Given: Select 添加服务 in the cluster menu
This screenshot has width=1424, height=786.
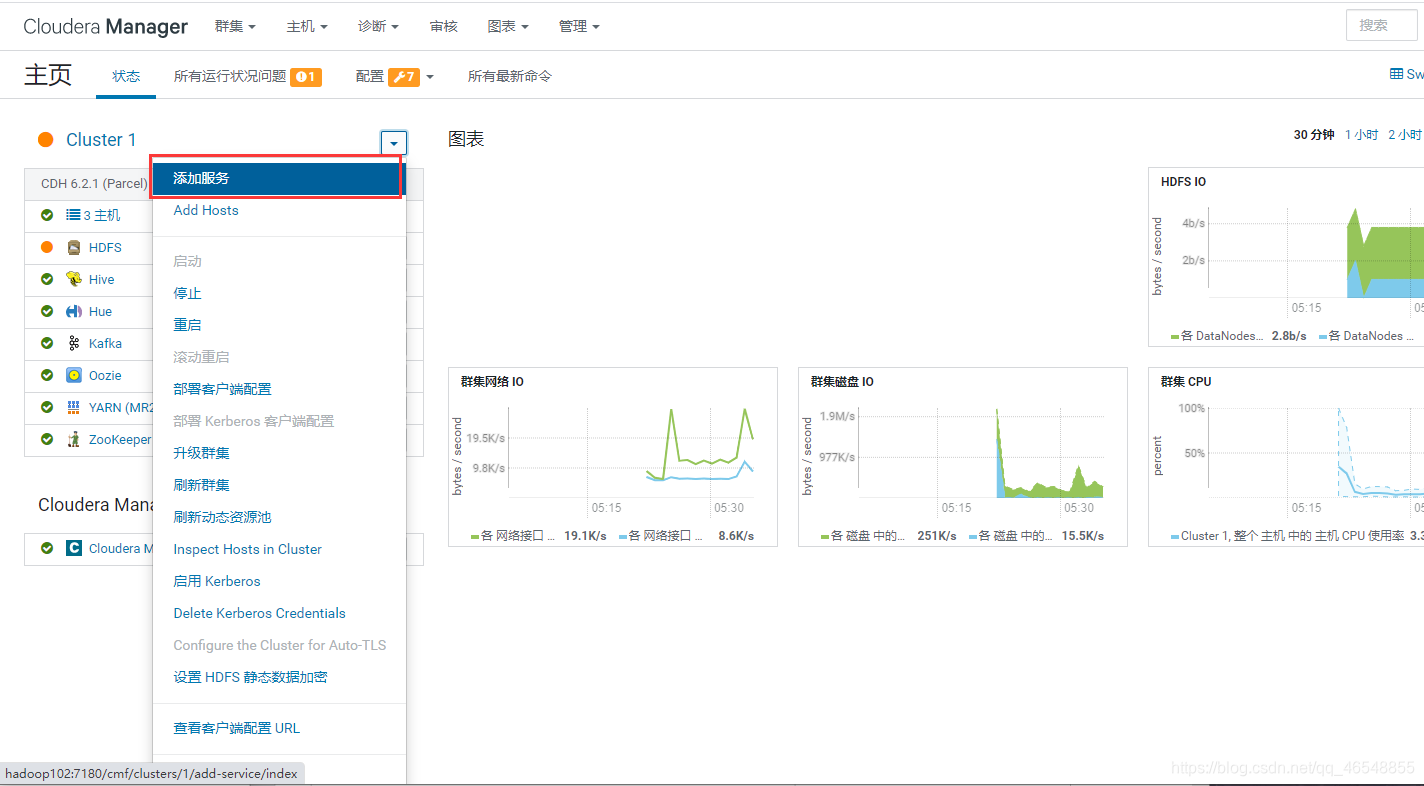Looking at the screenshot, I should click(279, 178).
